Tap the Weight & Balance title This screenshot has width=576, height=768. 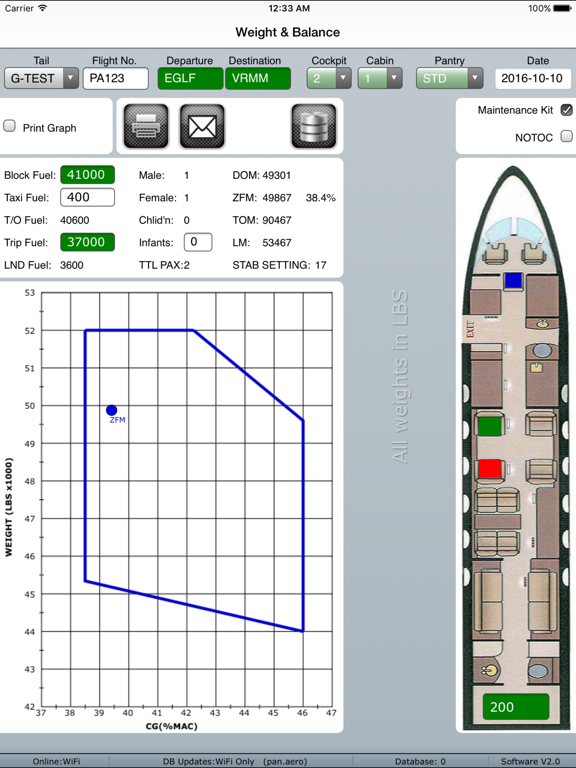(288, 32)
